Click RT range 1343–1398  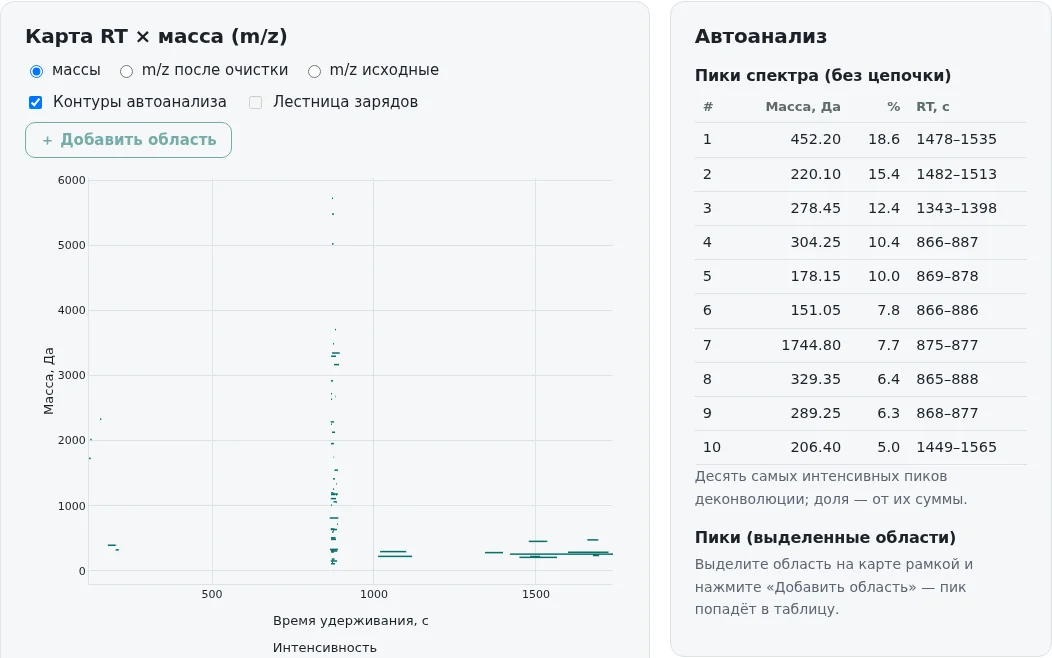(x=957, y=209)
